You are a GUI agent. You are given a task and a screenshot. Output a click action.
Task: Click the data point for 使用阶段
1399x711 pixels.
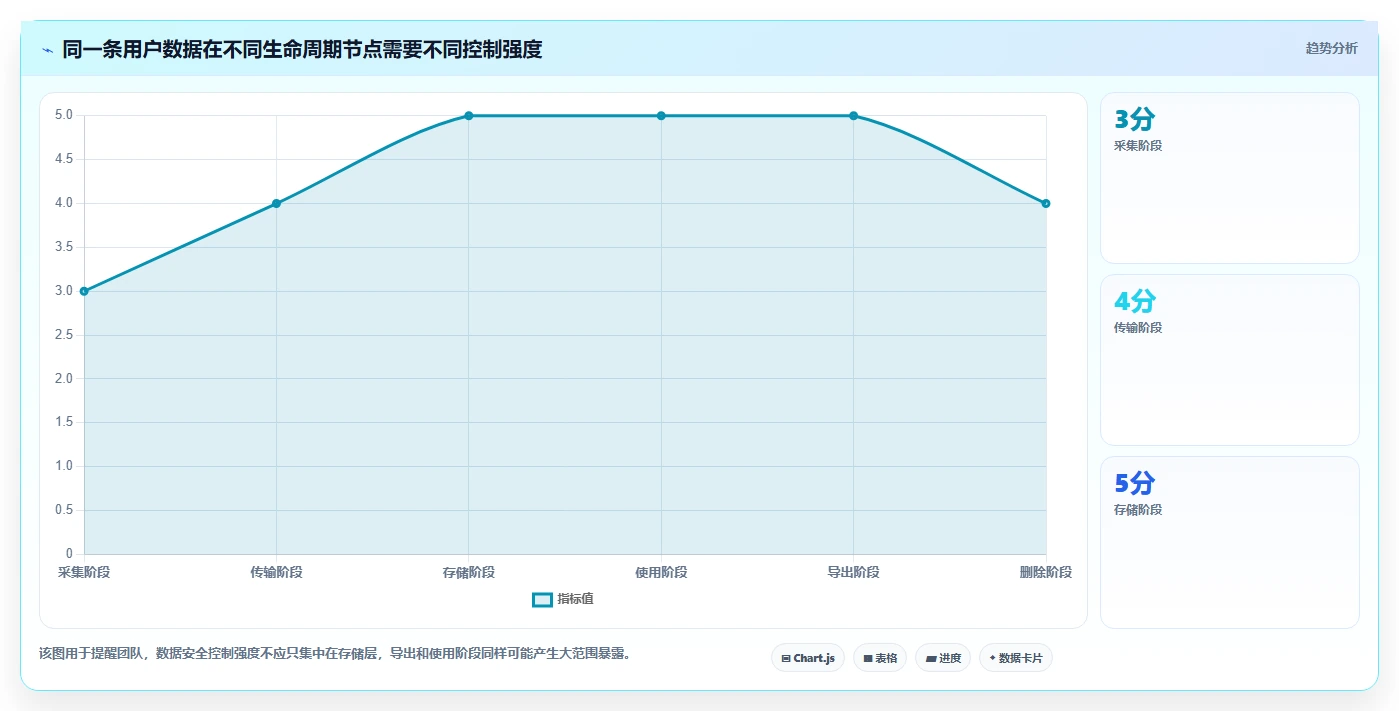click(661, 116)
